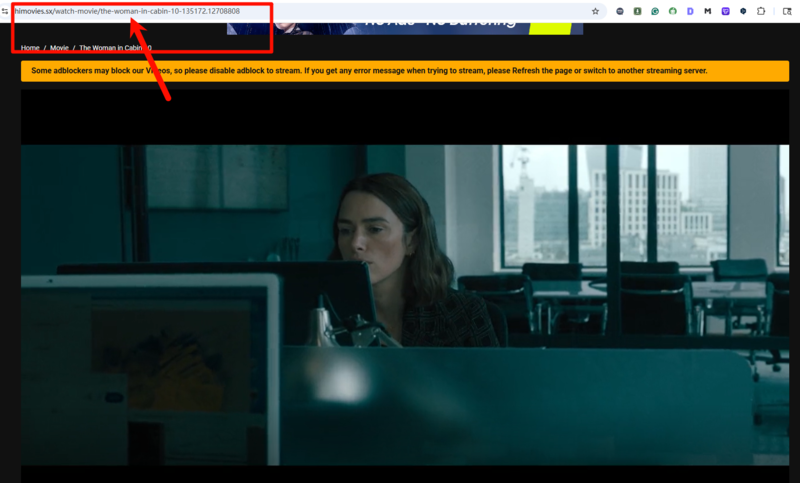Click the orange adblock warning notice
The width and height of the screenshot is (800, 483).
coord(405,71)
